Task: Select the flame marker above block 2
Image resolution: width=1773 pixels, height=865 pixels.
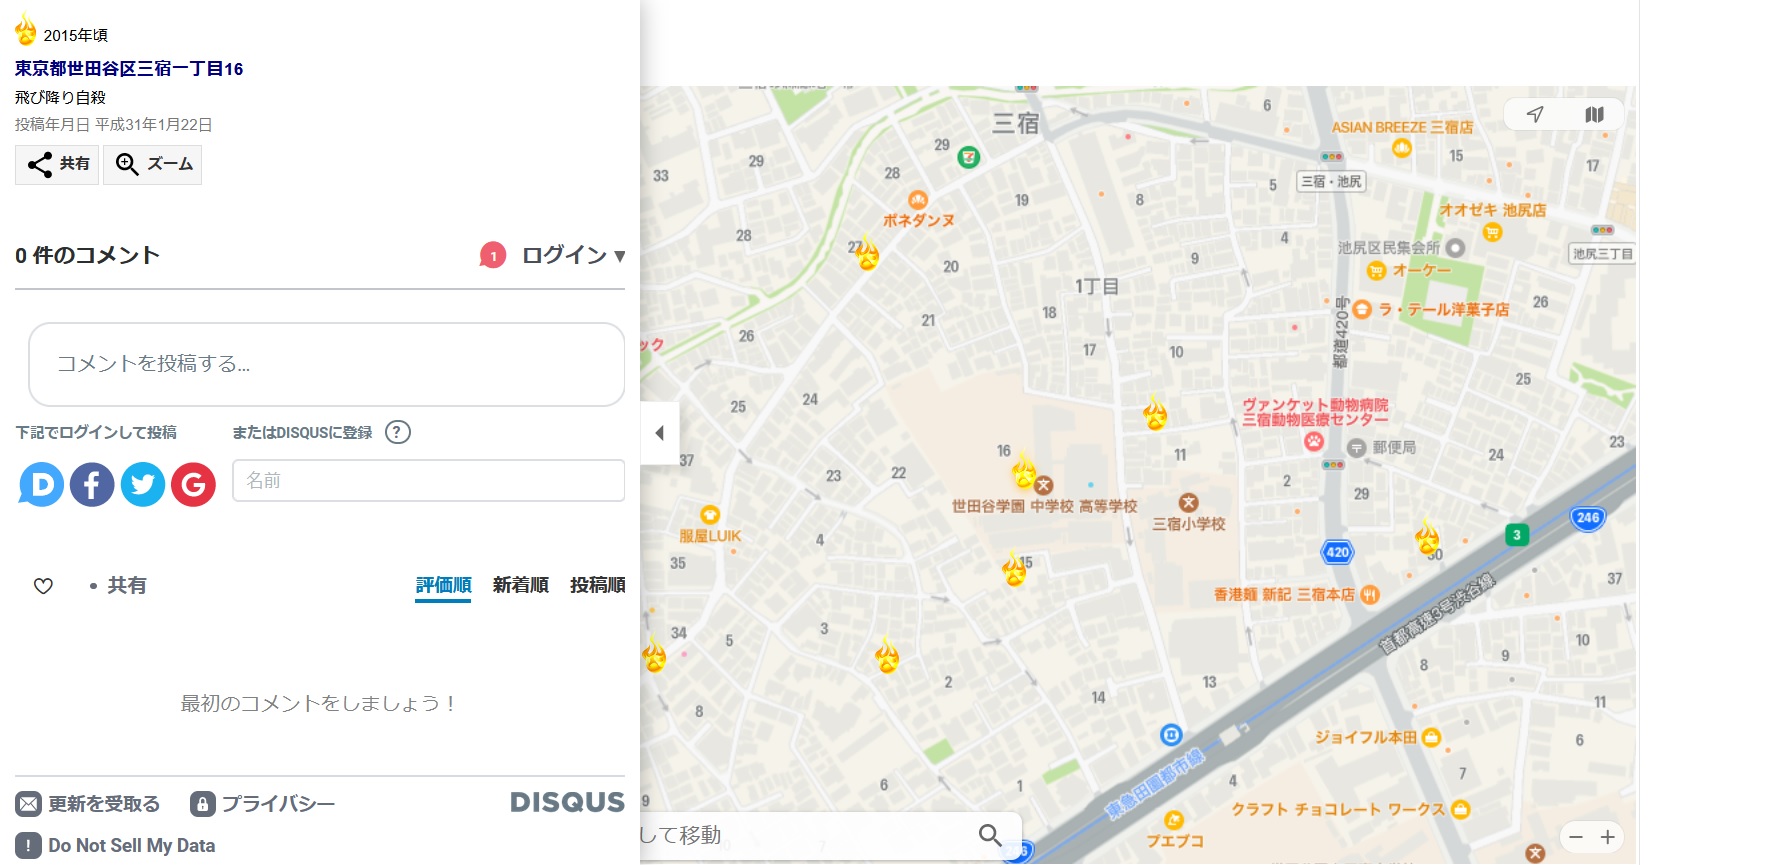Action: point(887,656)
